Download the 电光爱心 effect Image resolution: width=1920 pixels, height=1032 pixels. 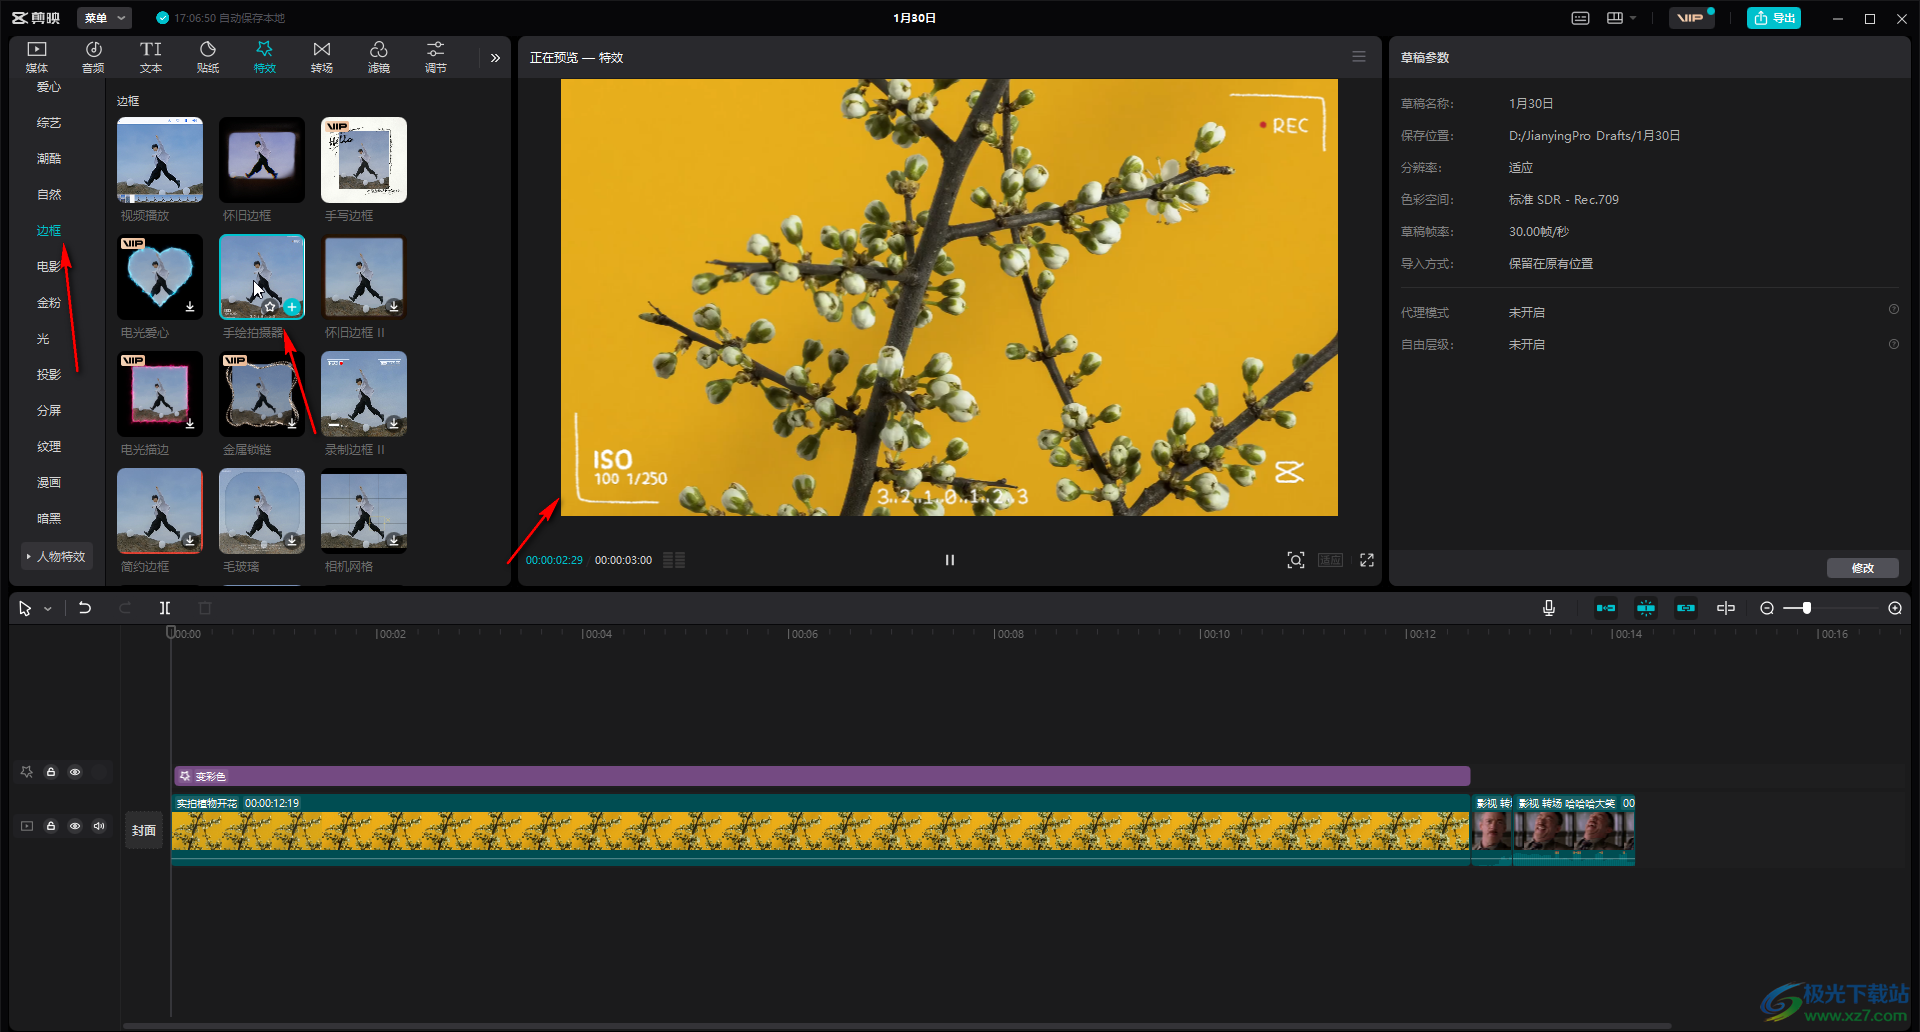[190, 307]
